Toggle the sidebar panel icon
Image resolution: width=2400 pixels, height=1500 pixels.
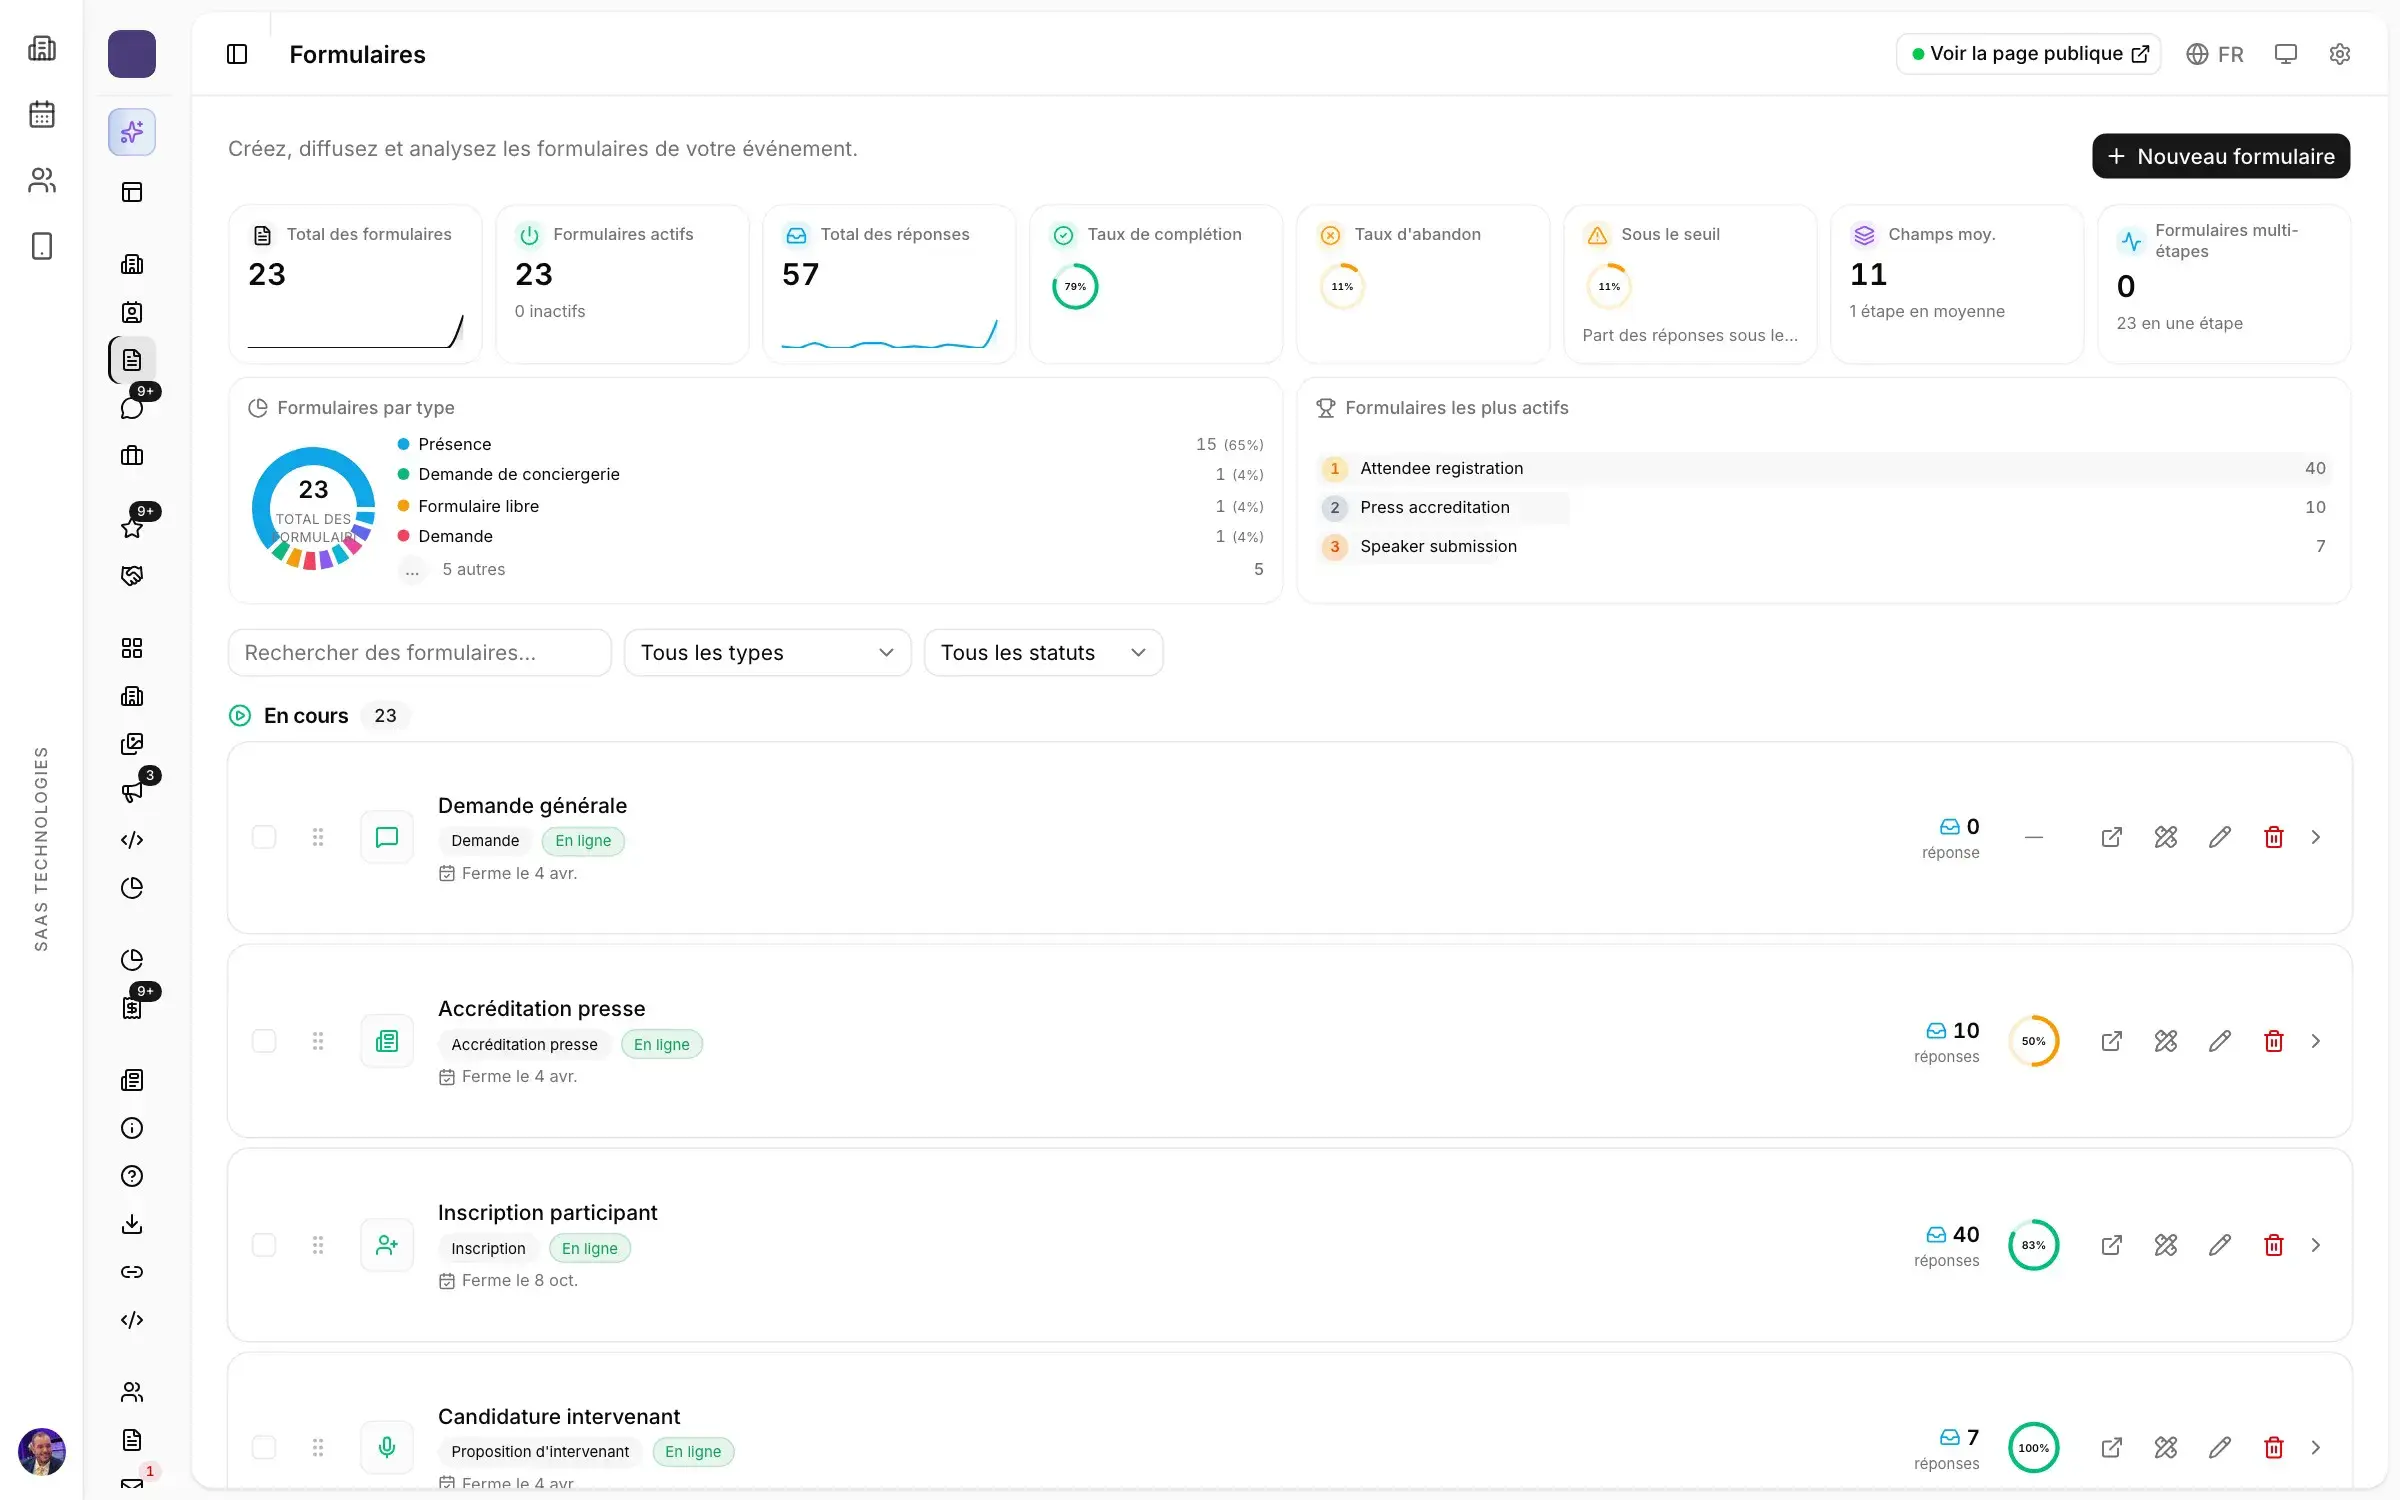tap(237, 54)
